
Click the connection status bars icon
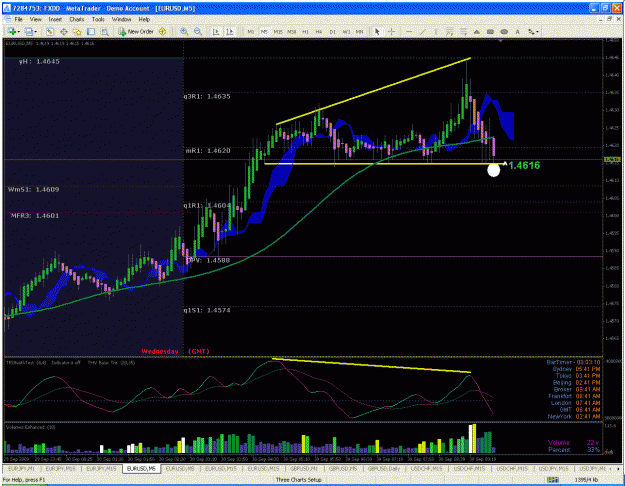click(x=553, y=480)
